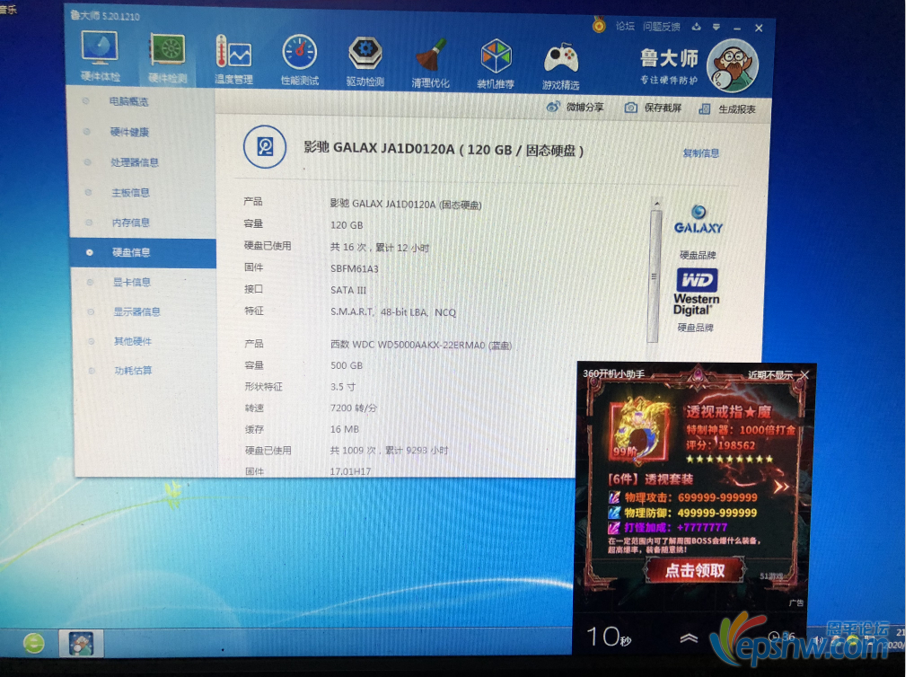The height and width of the screenshot is (677, 906).
Task: Click the hard disk icon beside GALAX title
Action: (x=265, y=147)
